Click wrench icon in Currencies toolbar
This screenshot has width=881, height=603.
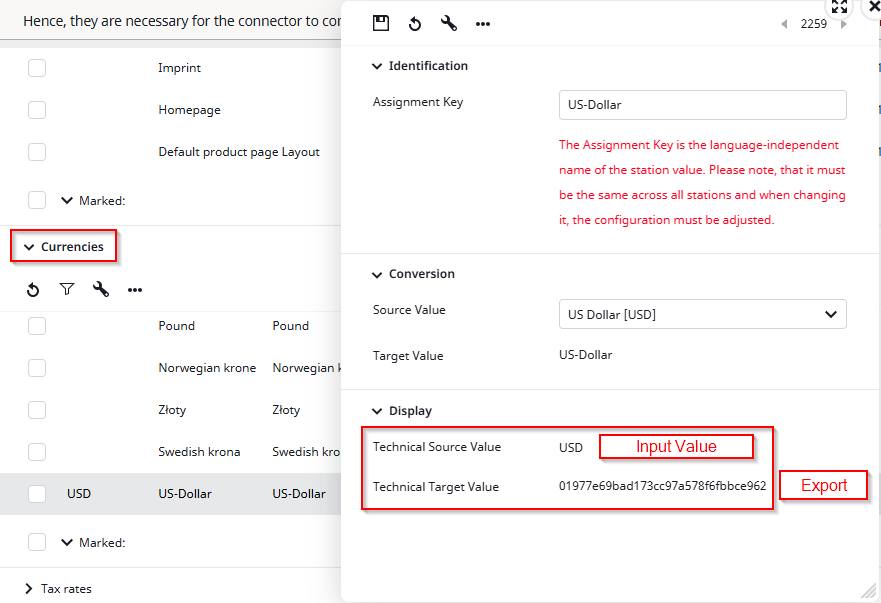click(101, 290)
